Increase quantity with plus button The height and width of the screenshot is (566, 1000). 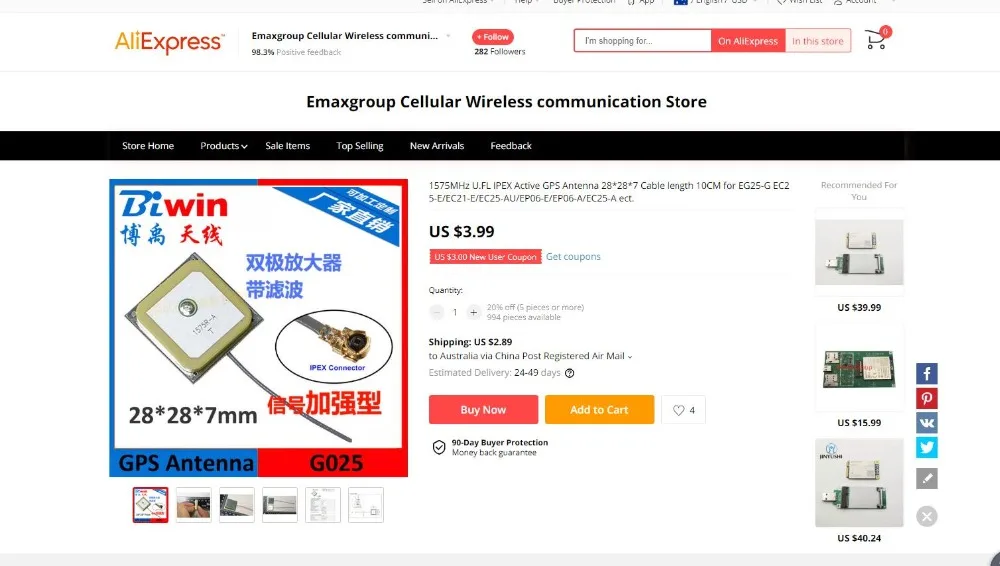point(473,312)
